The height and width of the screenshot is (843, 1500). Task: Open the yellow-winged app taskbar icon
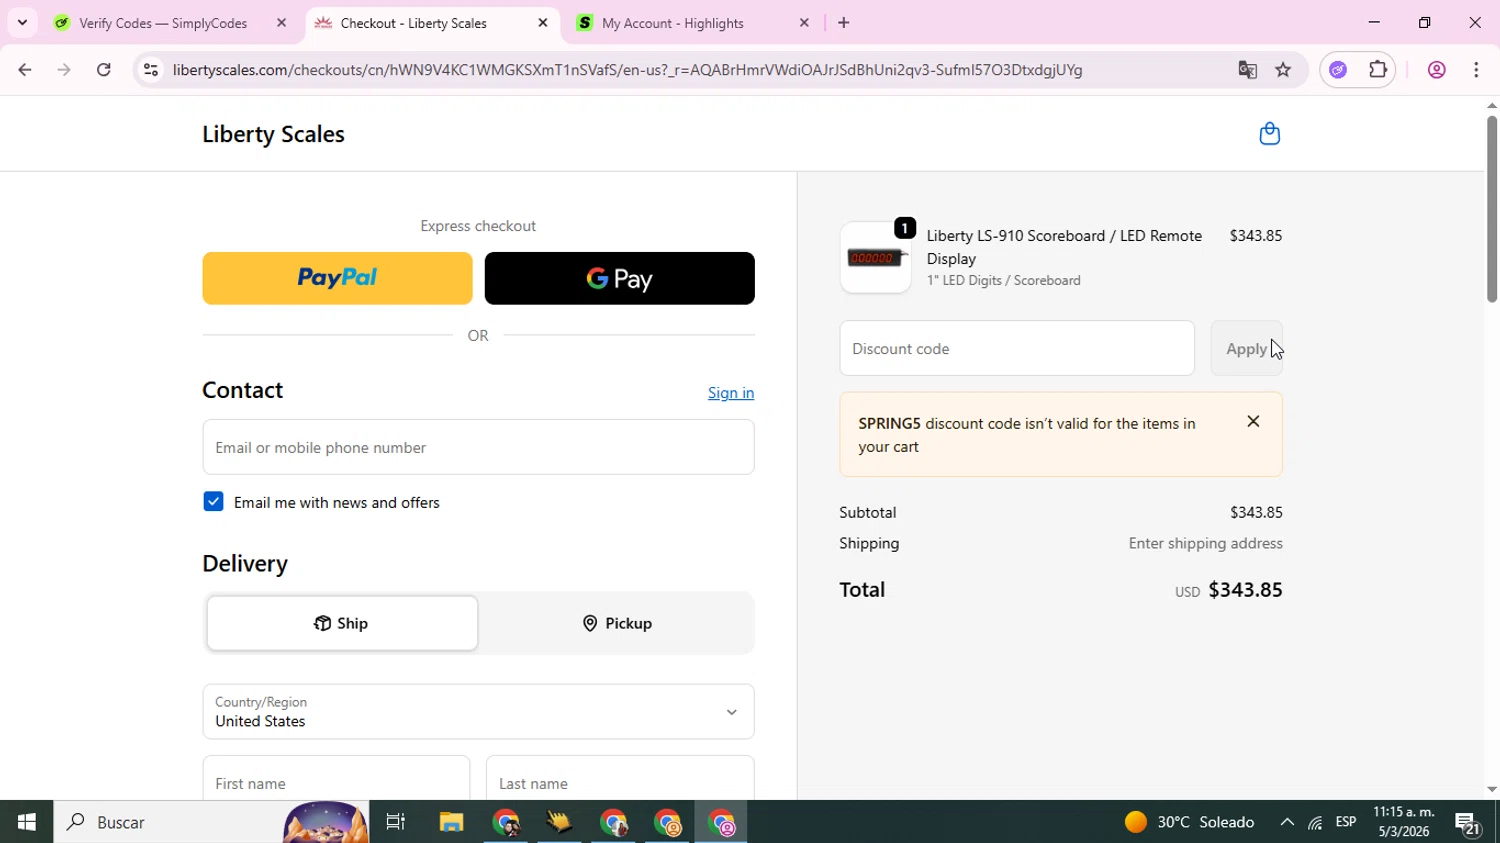click(x=560, y=822)
